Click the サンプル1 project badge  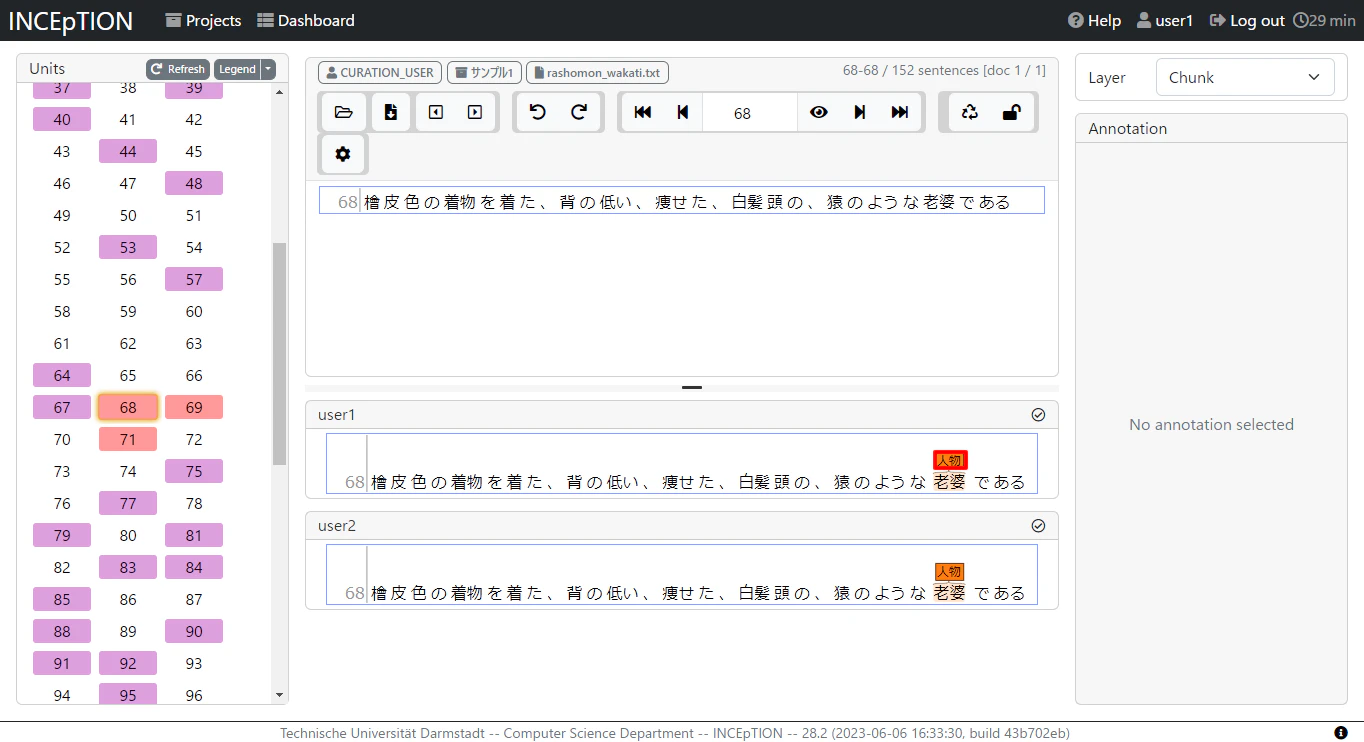(484, 73)
